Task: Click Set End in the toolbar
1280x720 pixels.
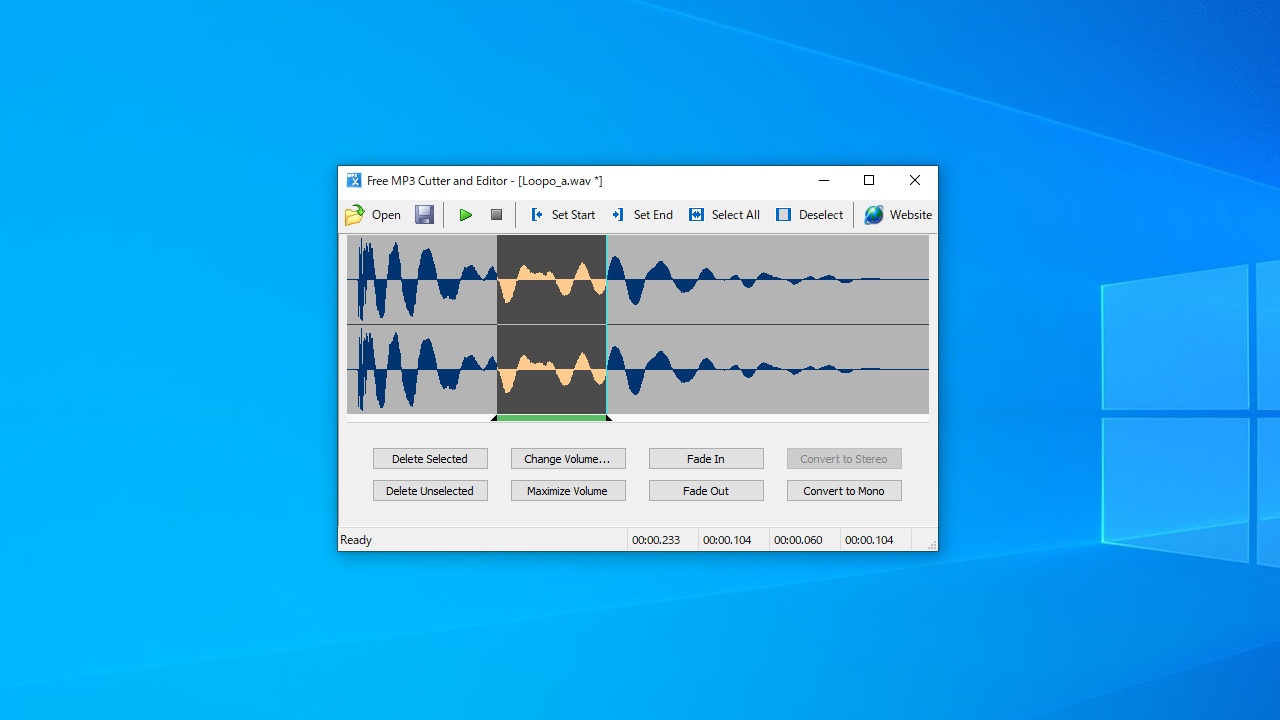Action: point(642,215)
